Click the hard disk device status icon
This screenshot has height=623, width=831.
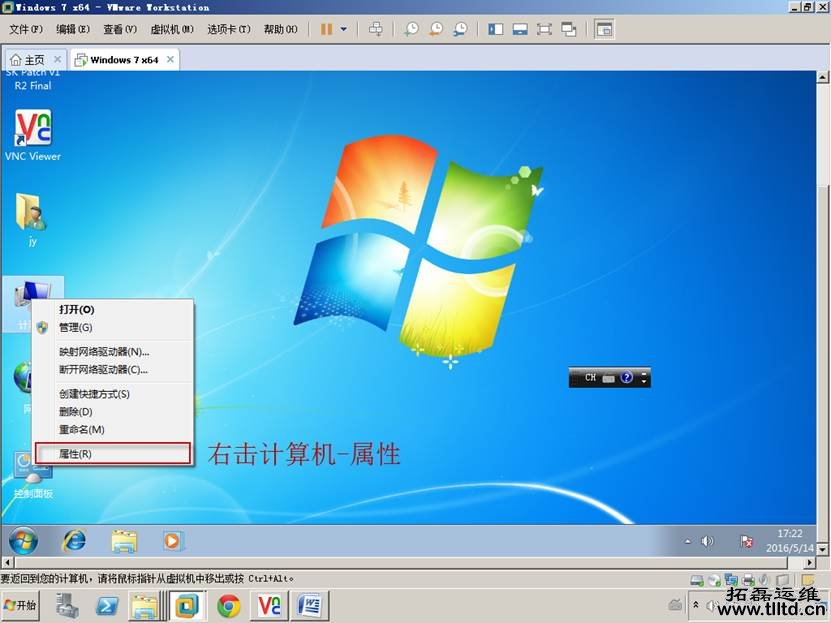pyautogui.click(x=697, y=581)
